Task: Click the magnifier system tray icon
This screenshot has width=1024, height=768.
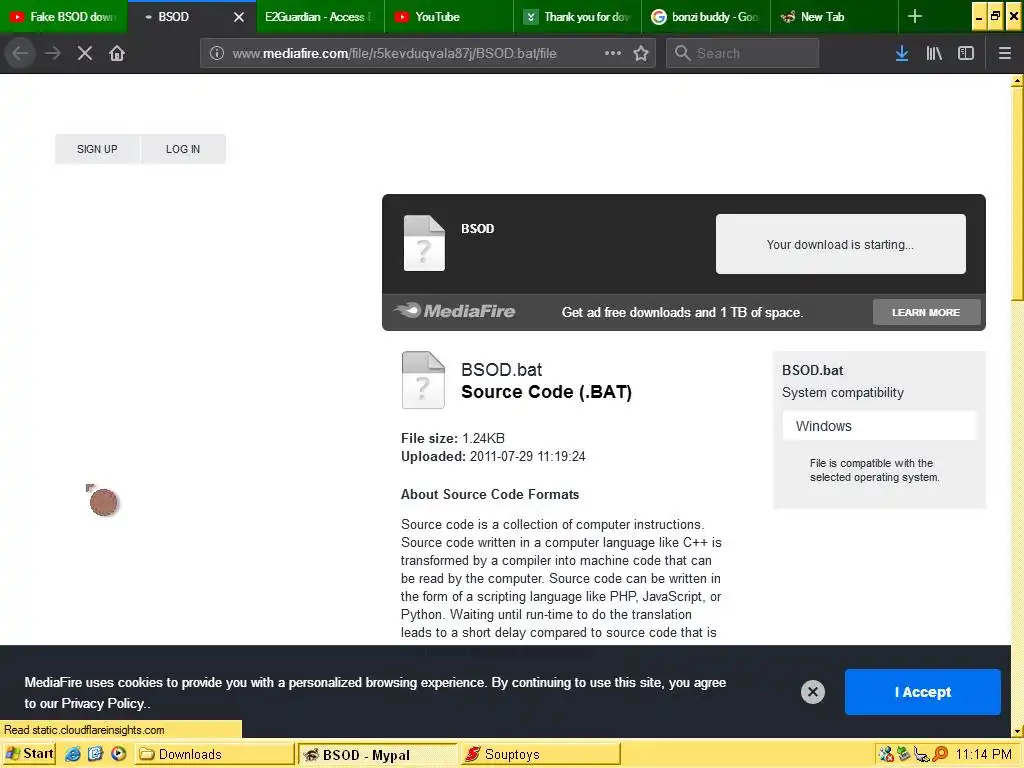Action: click(940, 754)
